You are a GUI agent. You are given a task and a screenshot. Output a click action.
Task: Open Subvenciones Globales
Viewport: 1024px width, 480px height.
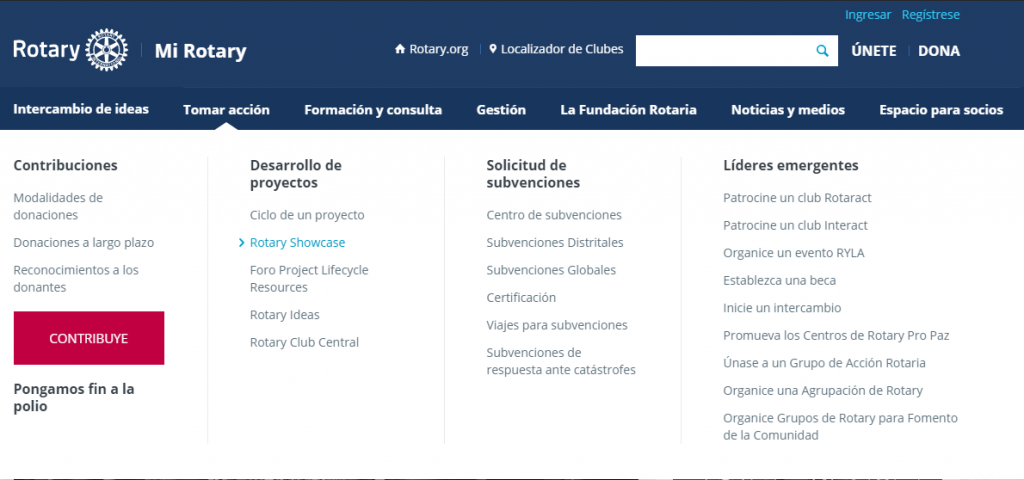551,270
